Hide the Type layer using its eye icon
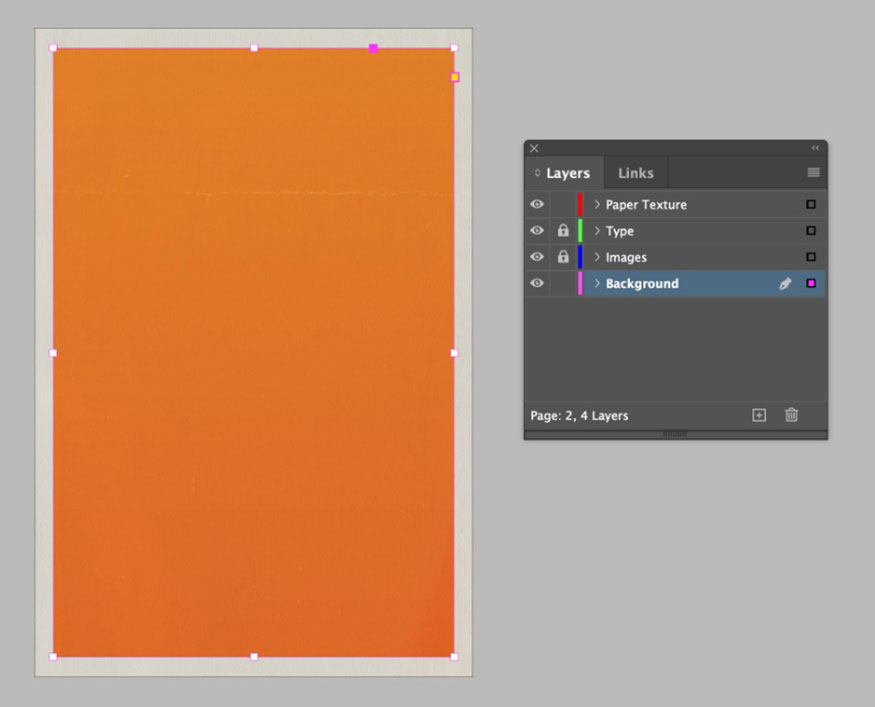 (537, 230)
